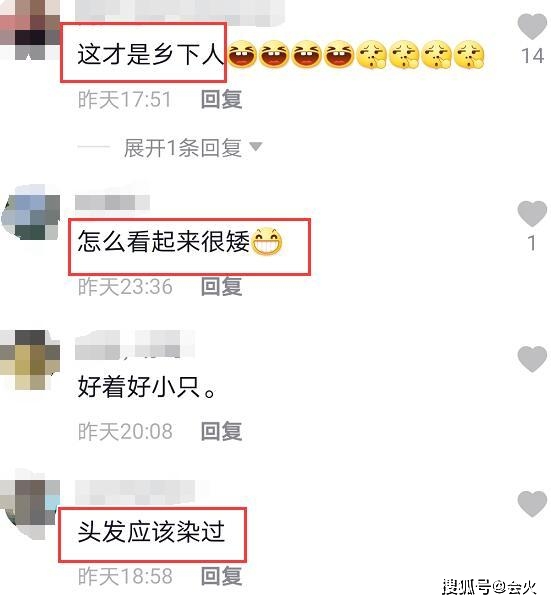Like the 好着好小只 comment
The image size is (551, 604).
click(x=532, y=359)
